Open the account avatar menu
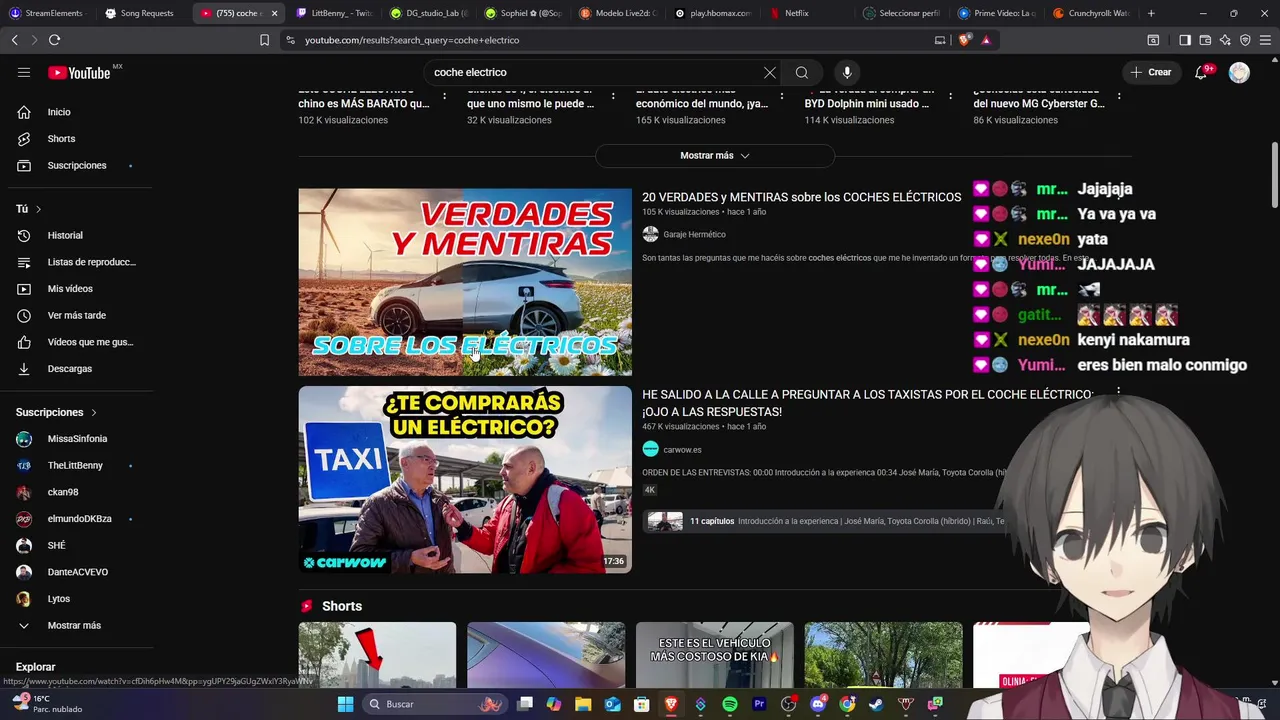Viewport: 1280px width, 720px height. click(x=1239, y=72)
